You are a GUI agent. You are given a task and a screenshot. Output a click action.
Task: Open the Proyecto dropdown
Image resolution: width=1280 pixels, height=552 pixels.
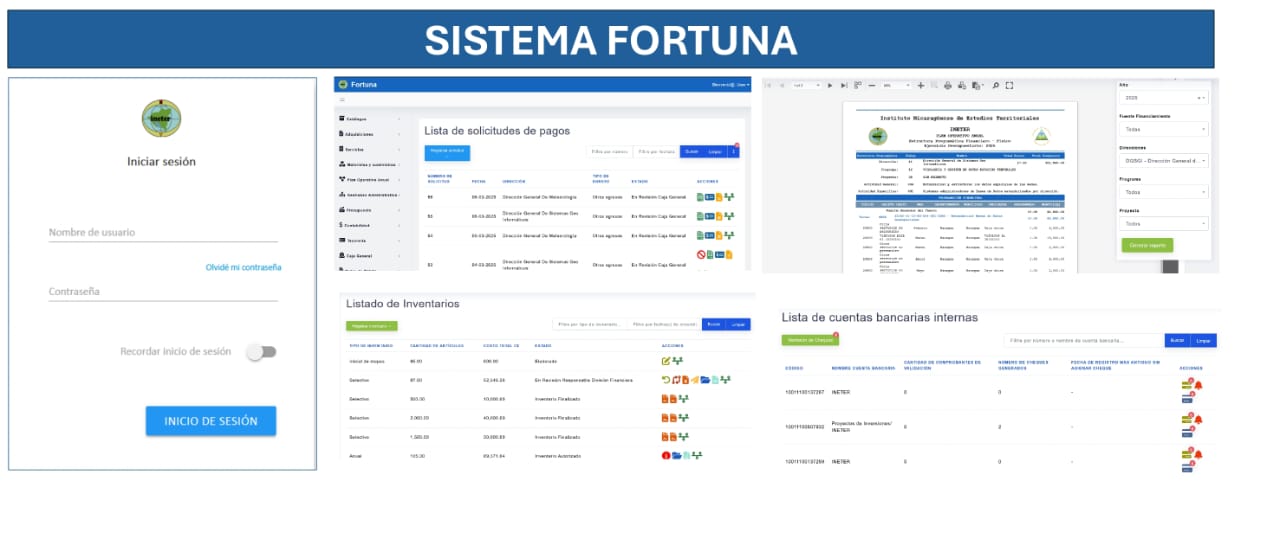click(x=1163, y=223)
